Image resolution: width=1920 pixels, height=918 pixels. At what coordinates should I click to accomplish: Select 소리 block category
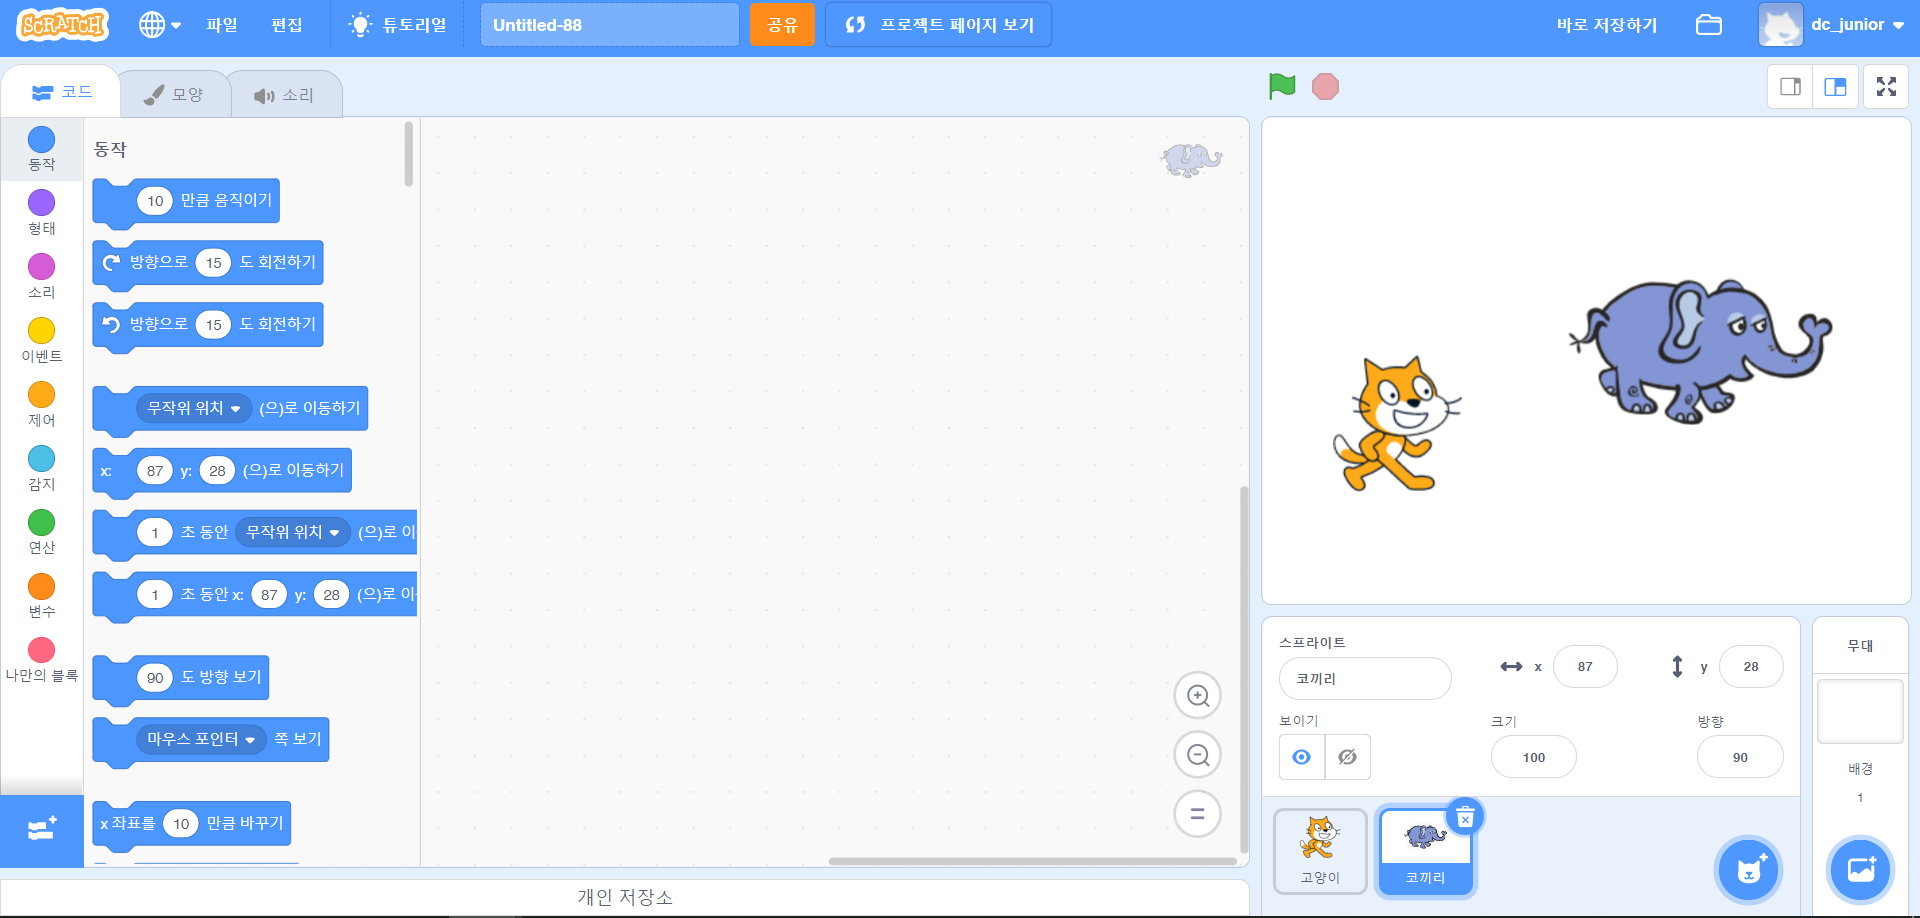tap(41, 277)
